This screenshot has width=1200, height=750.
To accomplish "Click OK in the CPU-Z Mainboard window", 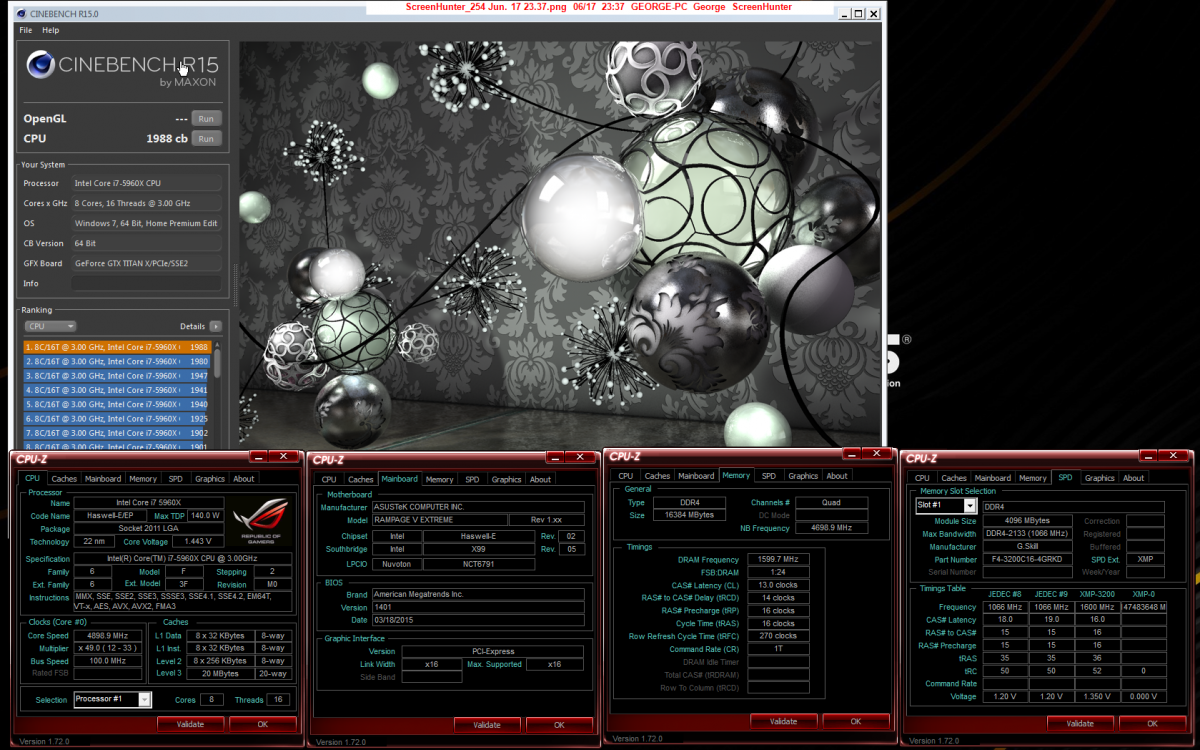I will (x=560, y=725).
